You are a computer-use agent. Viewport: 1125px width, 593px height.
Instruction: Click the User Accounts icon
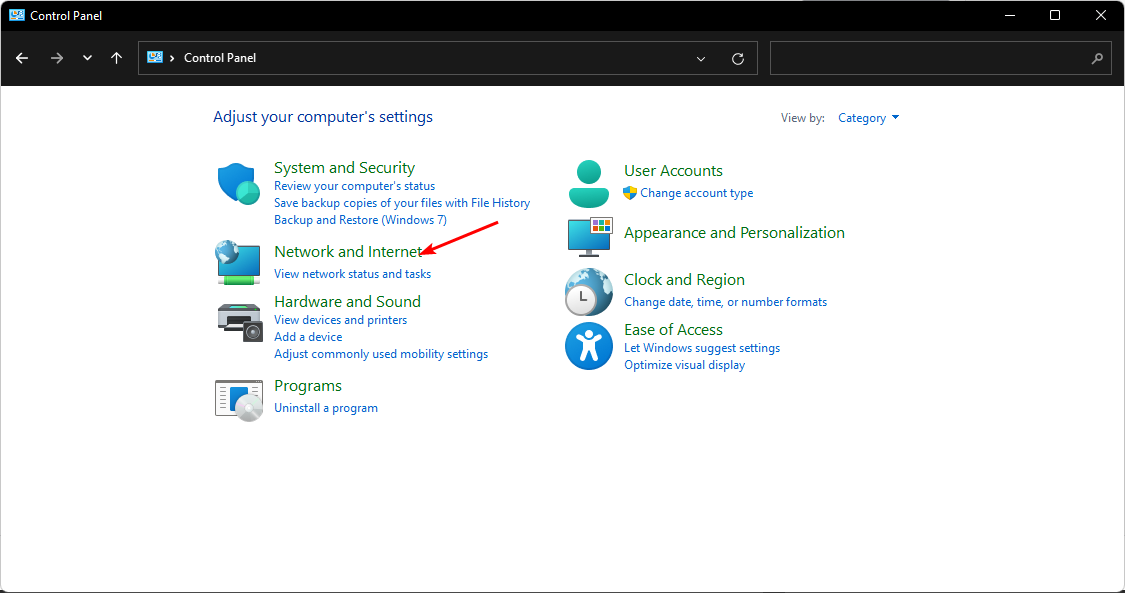pos(588,183)
